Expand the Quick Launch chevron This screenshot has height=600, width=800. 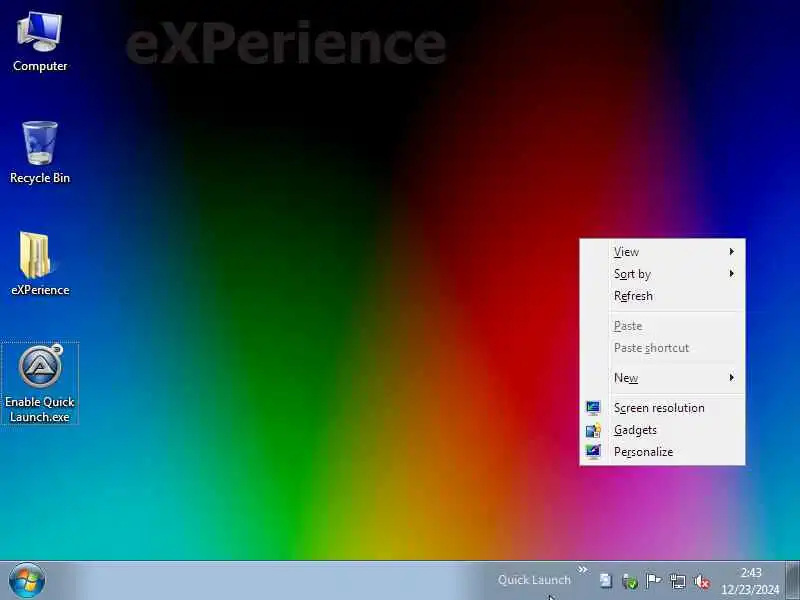pos(582,569)
